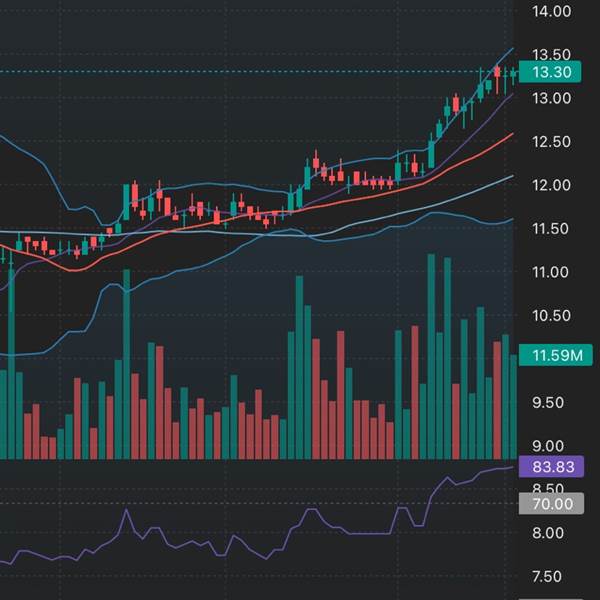
Task: Click the 8.00 price axis label
Action: click(x=548, y=533)
